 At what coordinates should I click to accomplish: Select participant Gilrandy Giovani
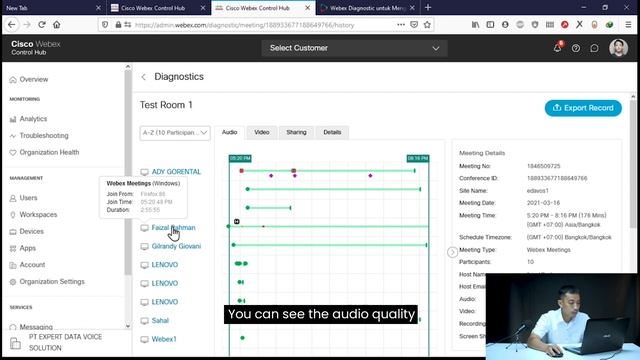(176, 247)
